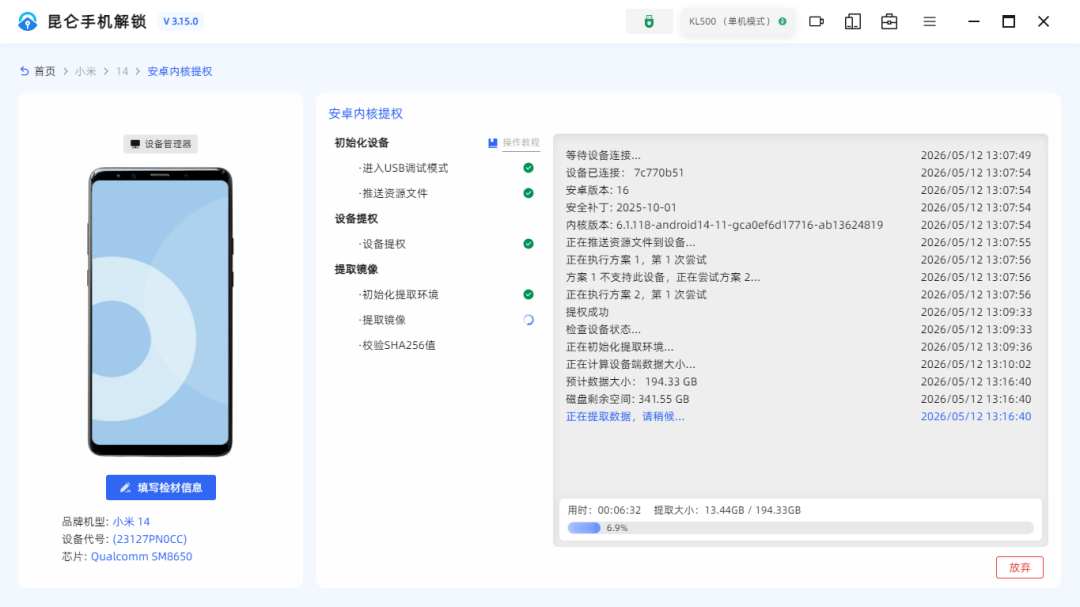Click the 放弃 abandon button
The width and height of the screenshot is (1080, 607).
(x=1019, y=567)
